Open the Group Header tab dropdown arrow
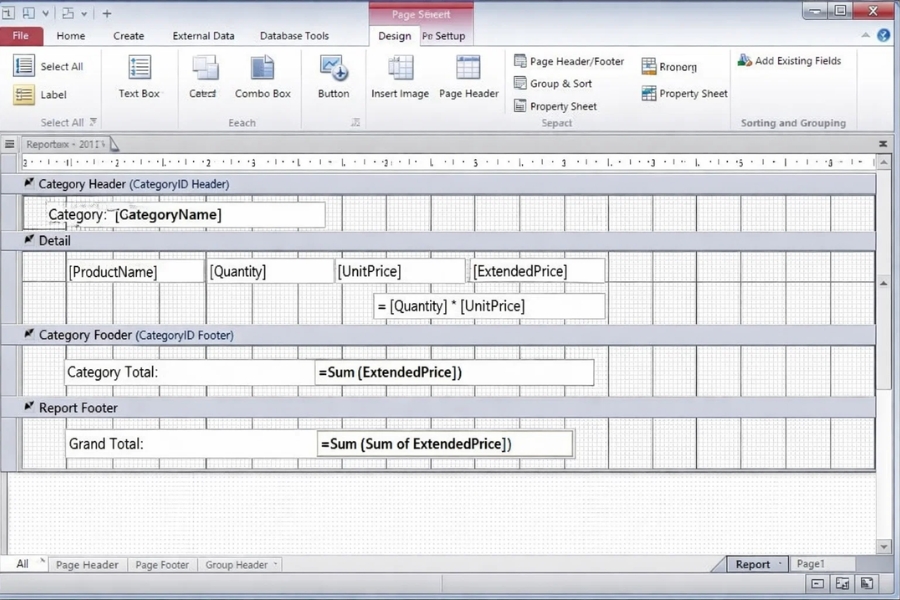The height and width of the screenshot is (600, 900). (275, 565)
